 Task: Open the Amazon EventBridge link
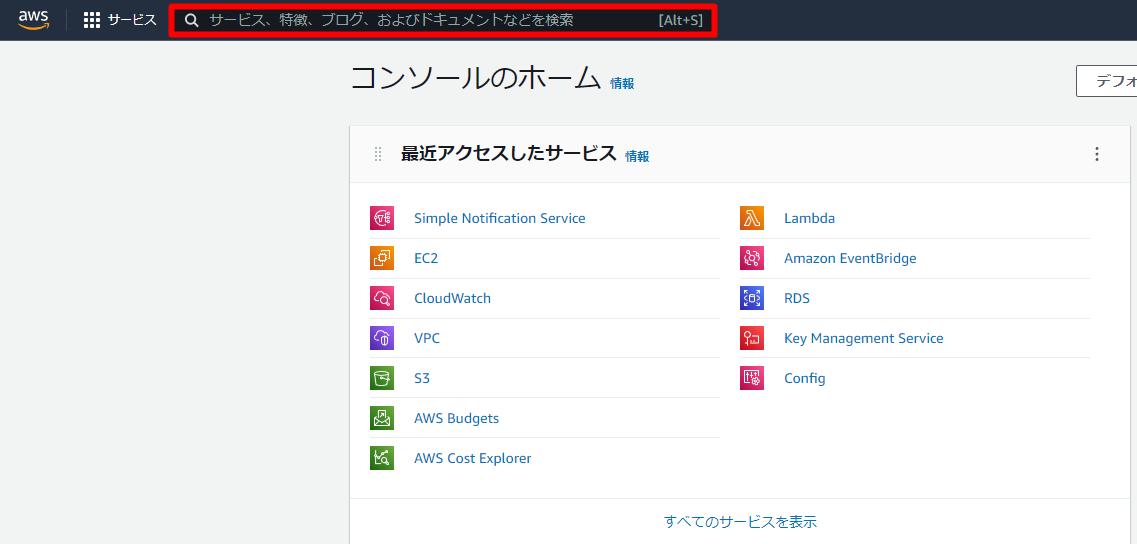click(x=850, y=258)
